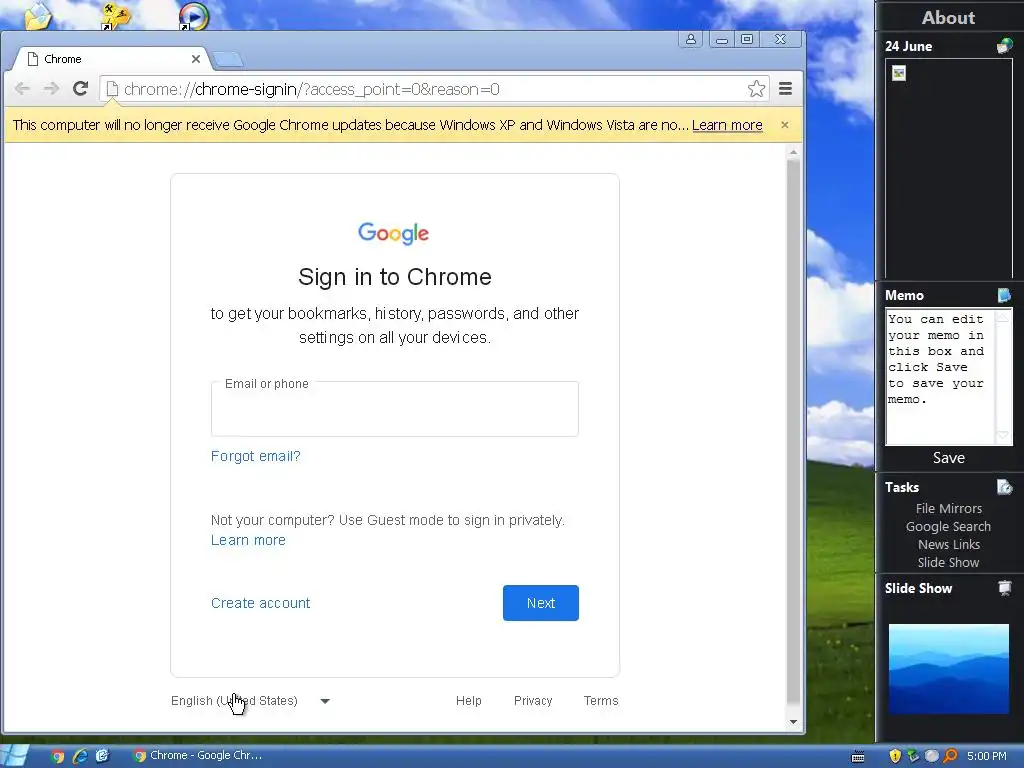Viewport: 1024px width, 768px height.
Task: Launch Chrome from the quick launch bar
Action: [57, 756]
